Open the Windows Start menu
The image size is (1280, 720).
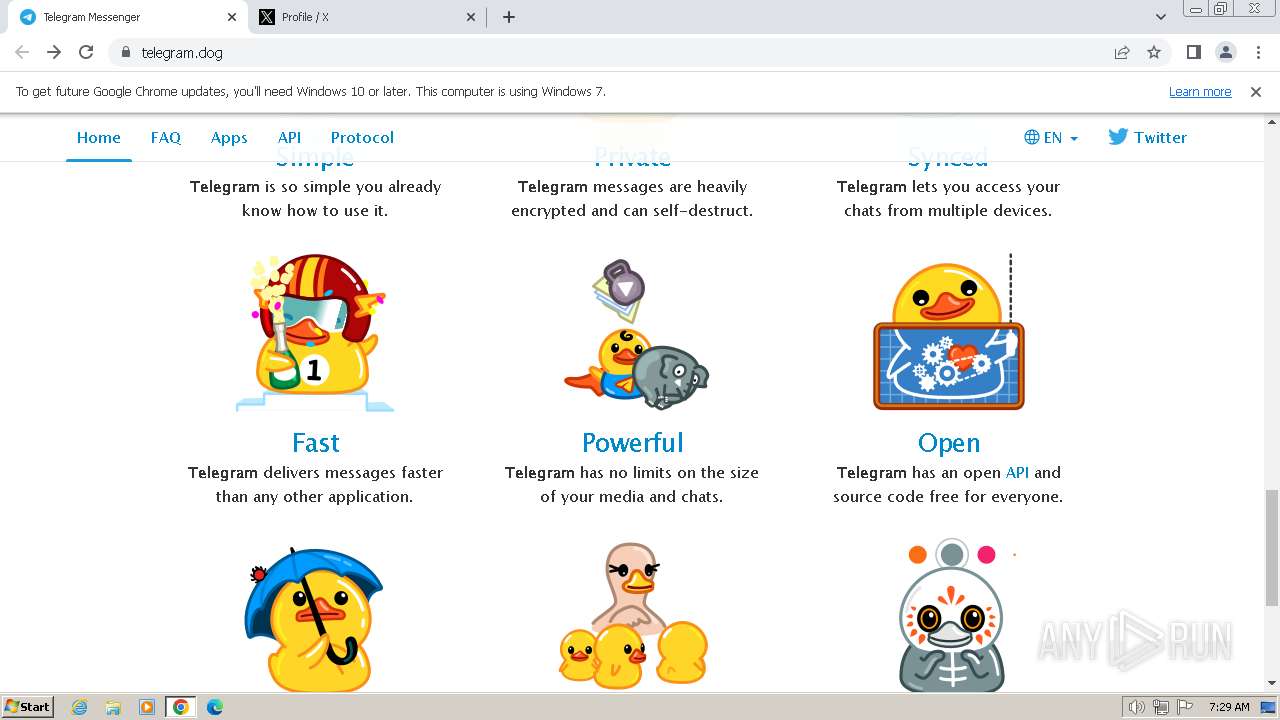point(27,707)
